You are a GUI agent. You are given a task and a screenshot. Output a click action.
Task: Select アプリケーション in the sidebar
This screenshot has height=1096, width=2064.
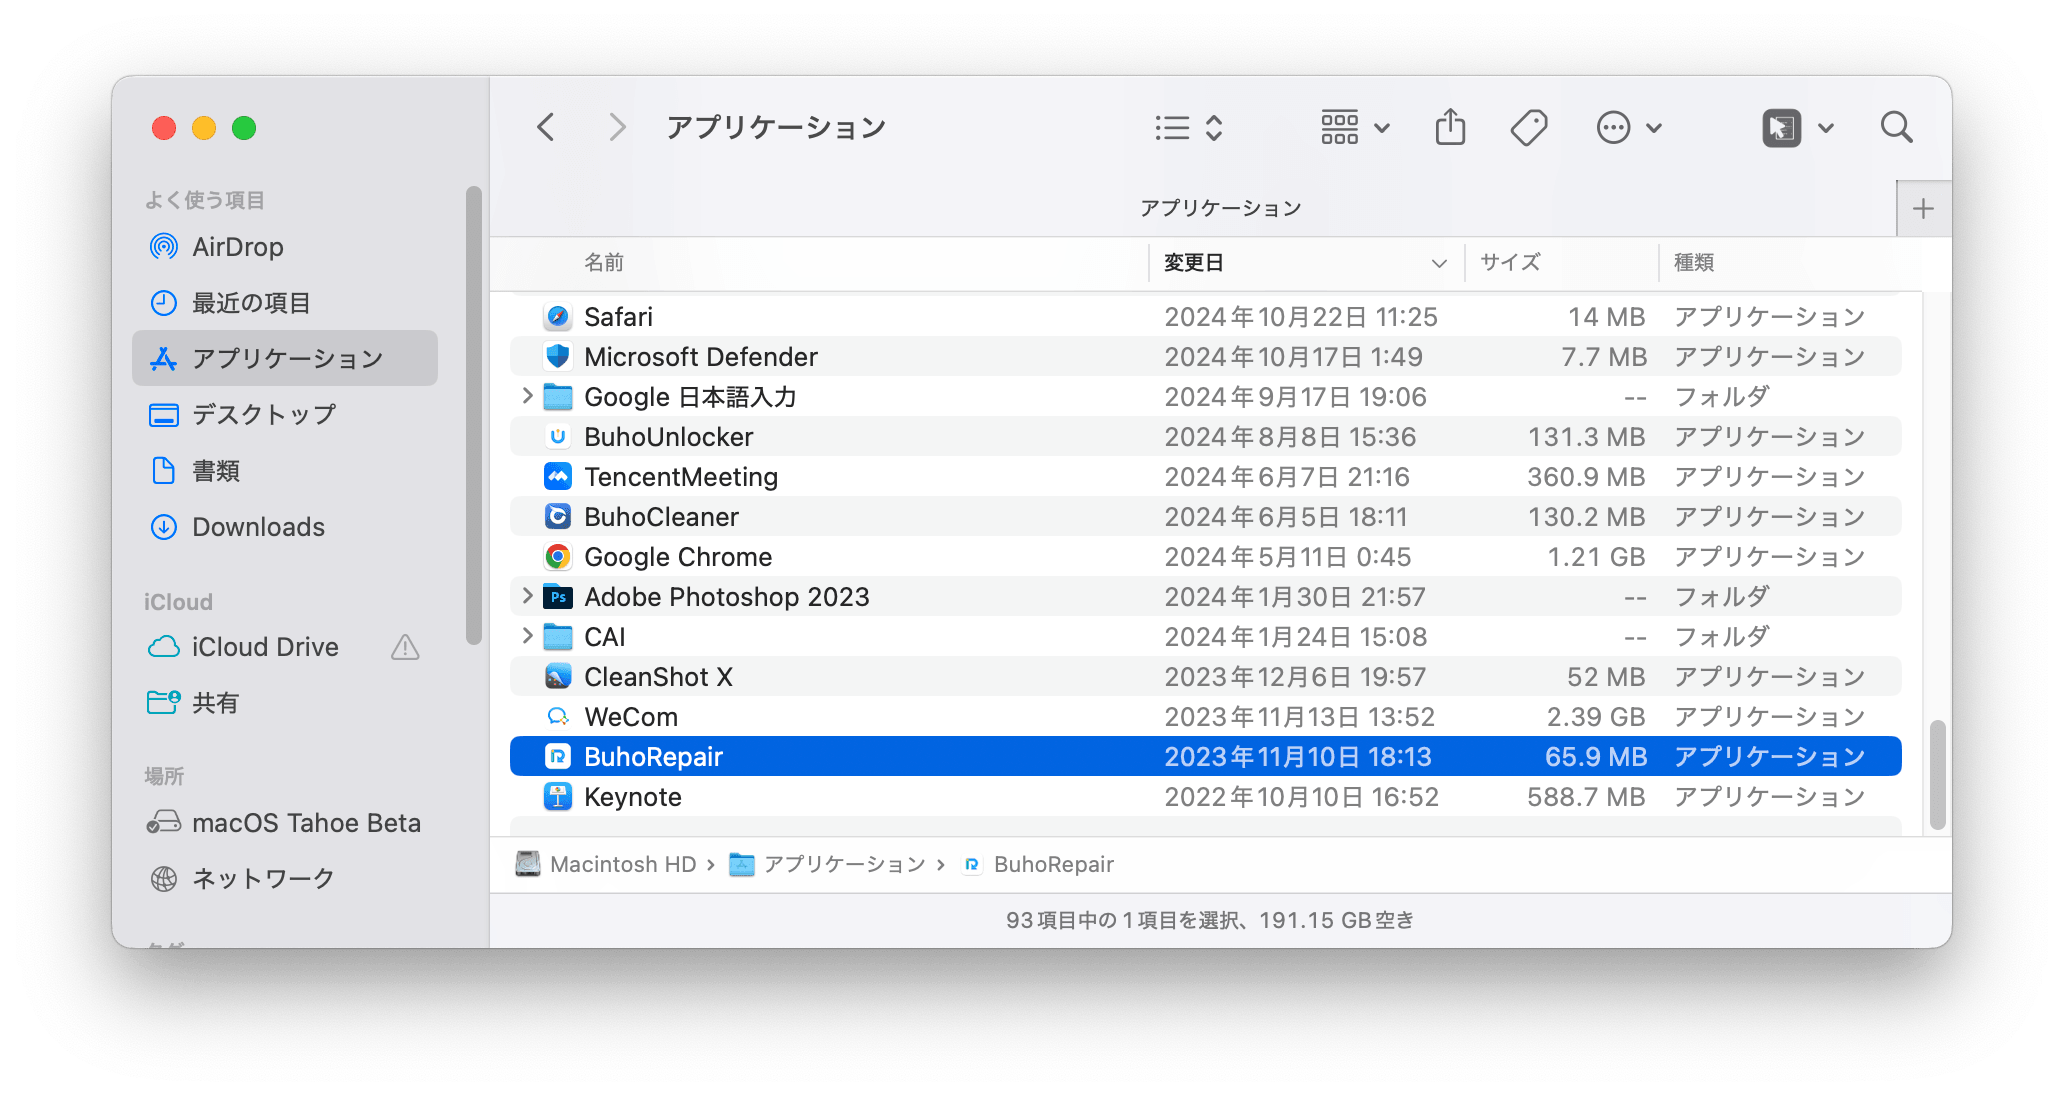coord(285,359)
